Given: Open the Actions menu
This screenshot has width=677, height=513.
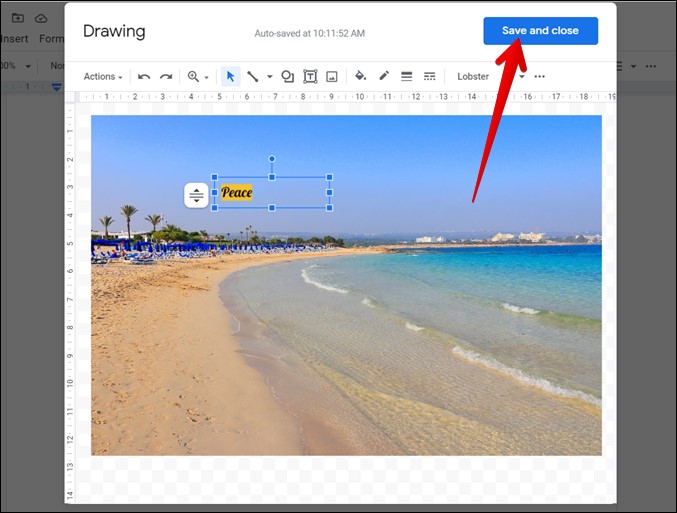Looking at the screenshot, I should pyautogui.click(x=103, y=77).
